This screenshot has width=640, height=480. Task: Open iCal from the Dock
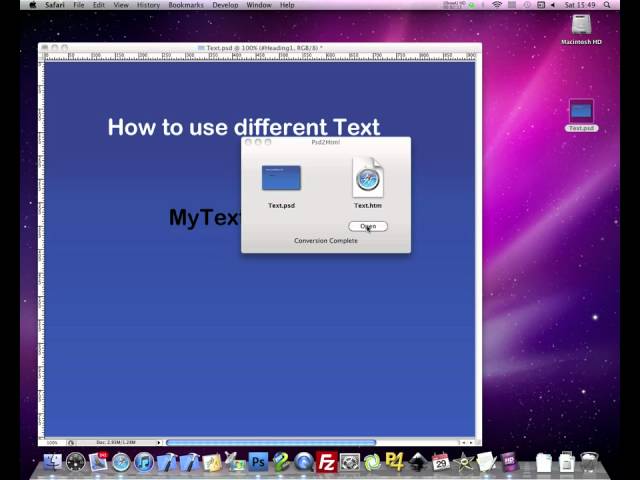pos(440,462)
